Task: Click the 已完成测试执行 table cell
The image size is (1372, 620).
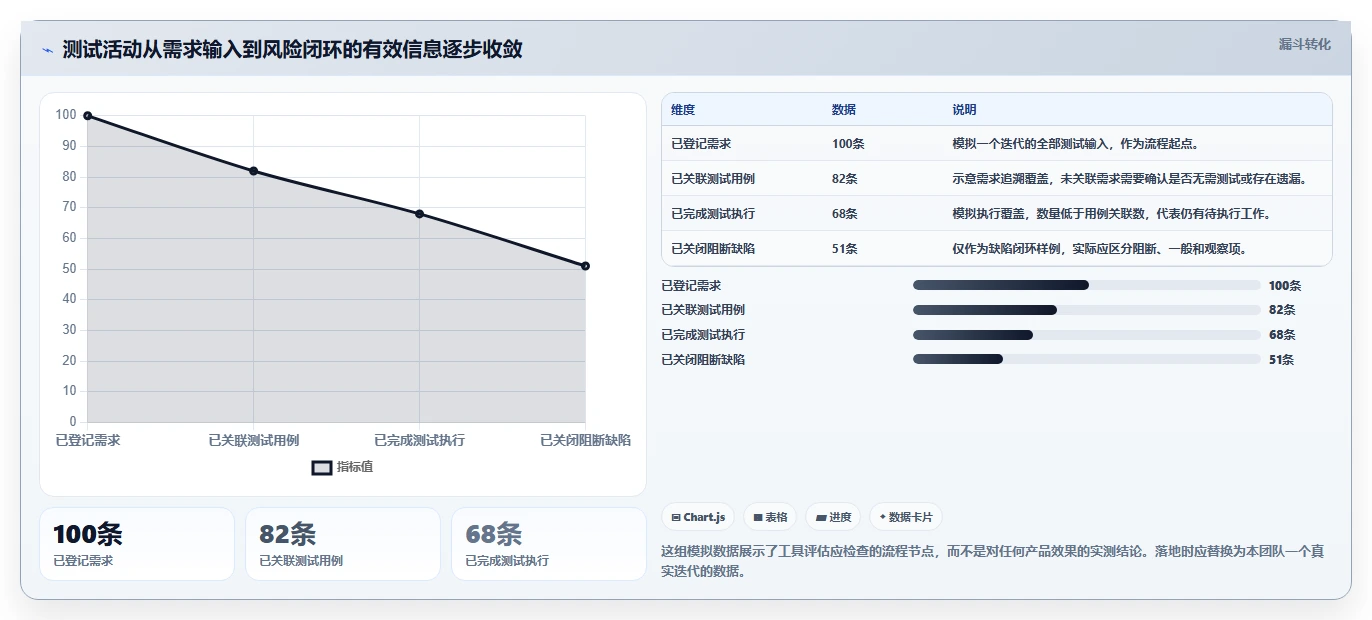Action: (x=713, y=214)
